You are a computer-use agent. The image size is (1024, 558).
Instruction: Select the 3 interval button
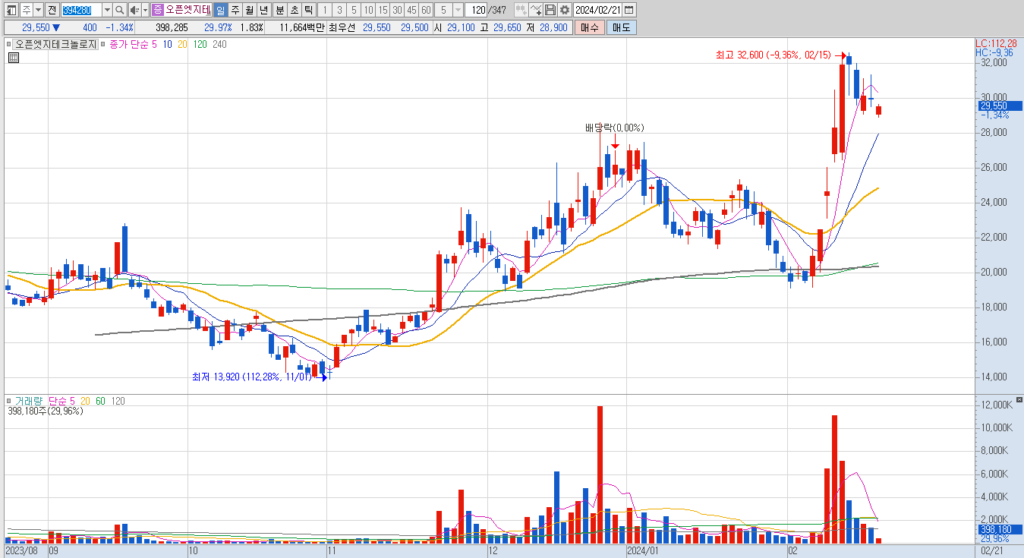click(340, 10)
